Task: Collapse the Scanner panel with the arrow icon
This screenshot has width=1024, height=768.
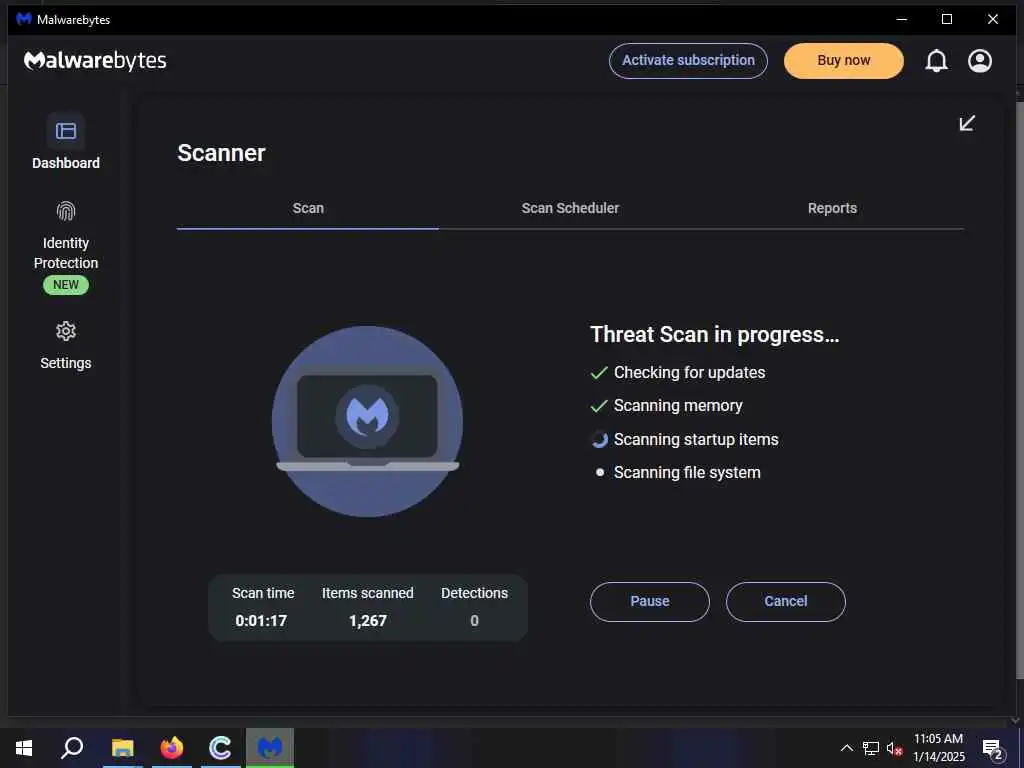Action: coord(967,123)
